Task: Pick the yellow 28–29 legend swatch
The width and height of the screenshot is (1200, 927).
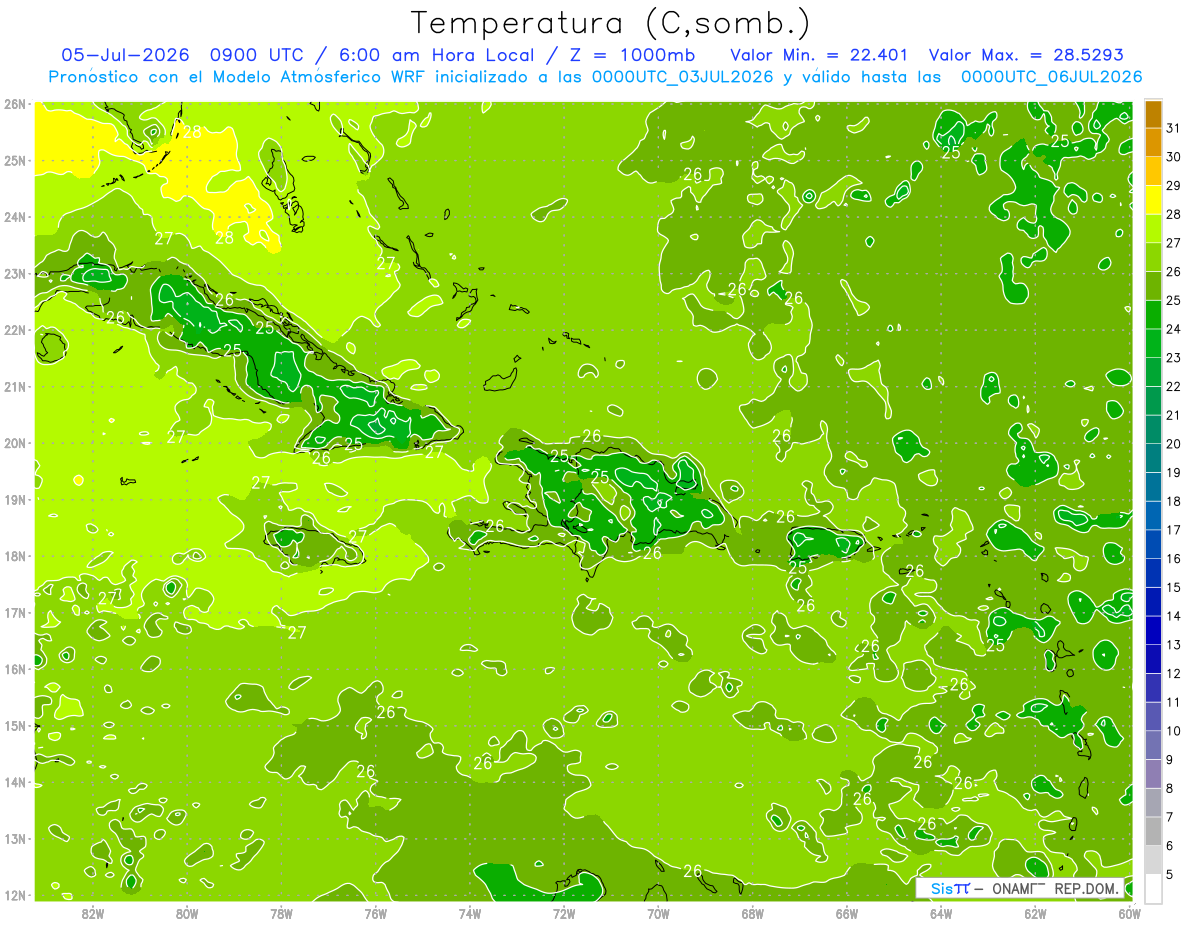Action: (x=1153, y=200)
